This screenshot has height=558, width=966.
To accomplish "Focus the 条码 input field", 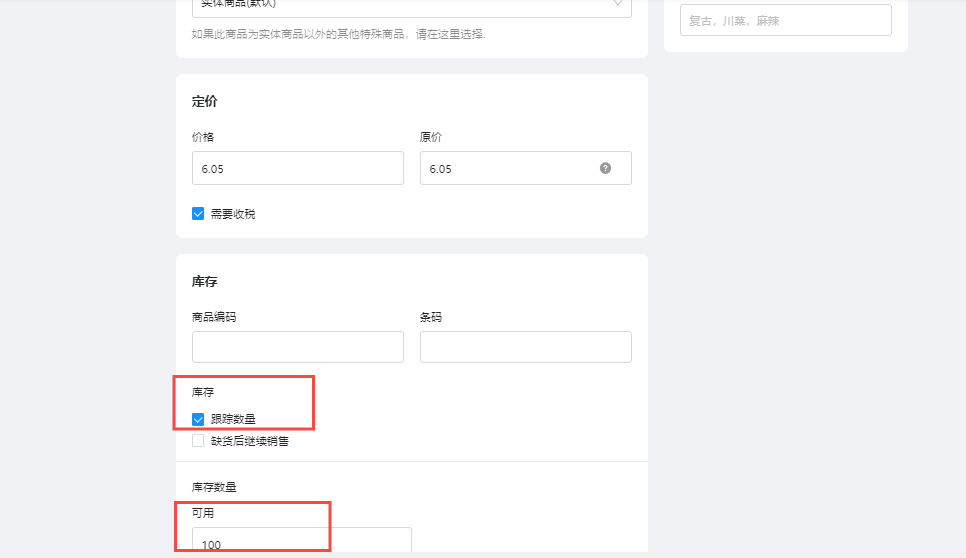I will pos(526,347).
